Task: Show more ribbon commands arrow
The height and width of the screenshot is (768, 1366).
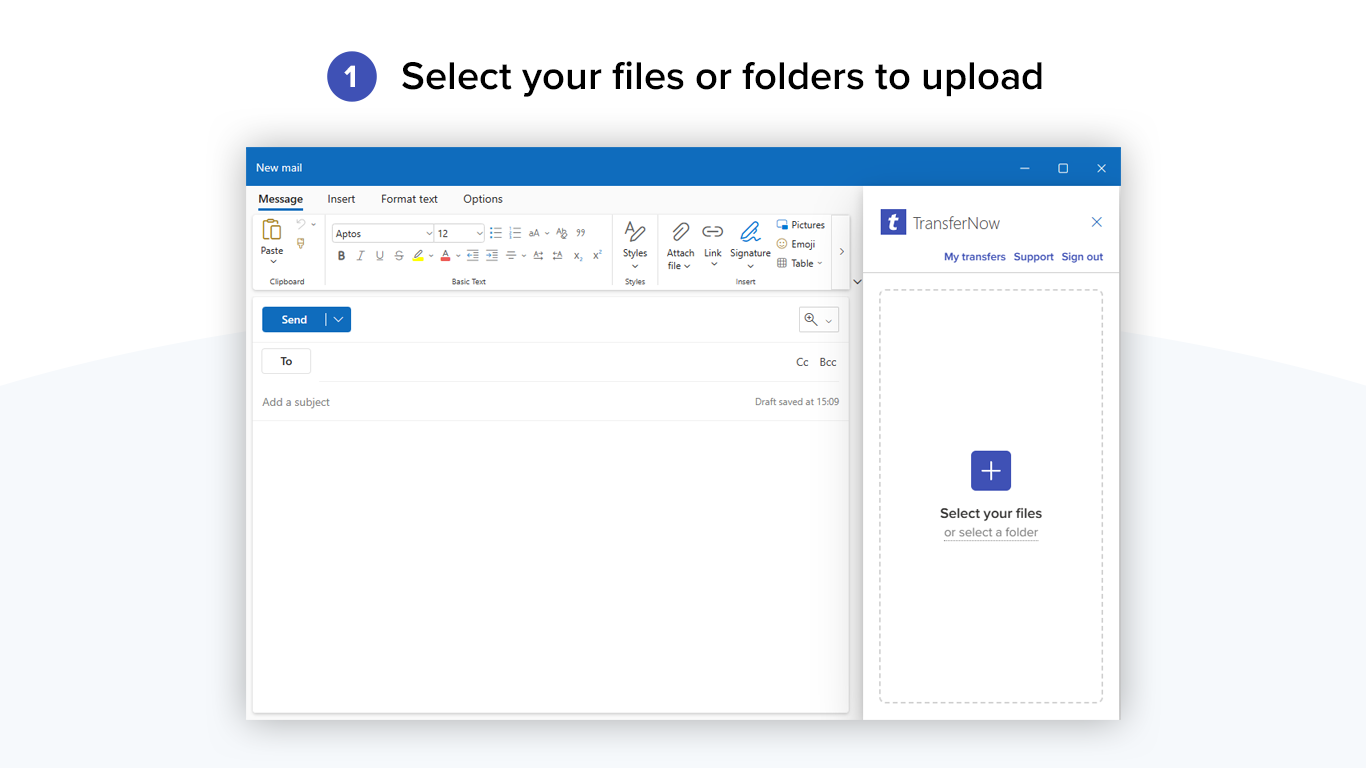Action: click(841, 251)
